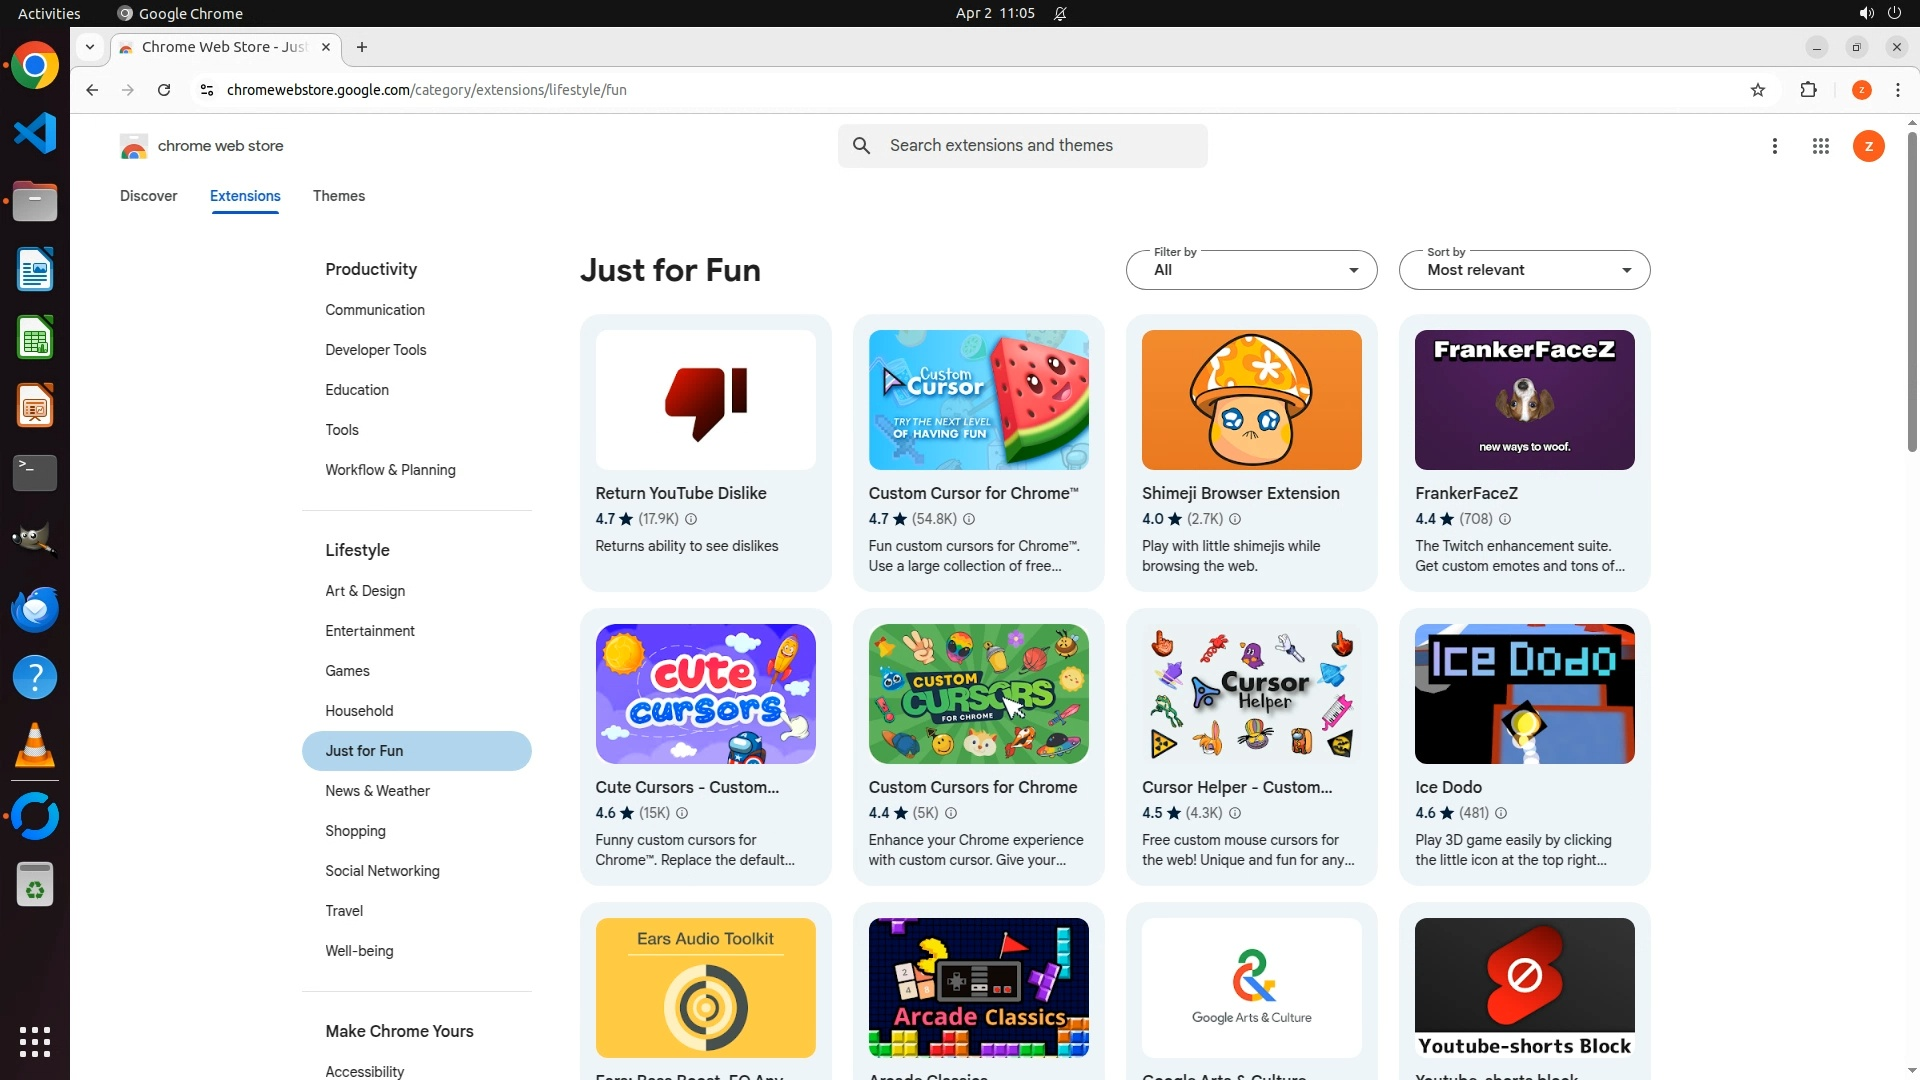This screenshot has width=1920, height=1080.
Task: Click the search magnifier icon
Action: click(861, 146)
